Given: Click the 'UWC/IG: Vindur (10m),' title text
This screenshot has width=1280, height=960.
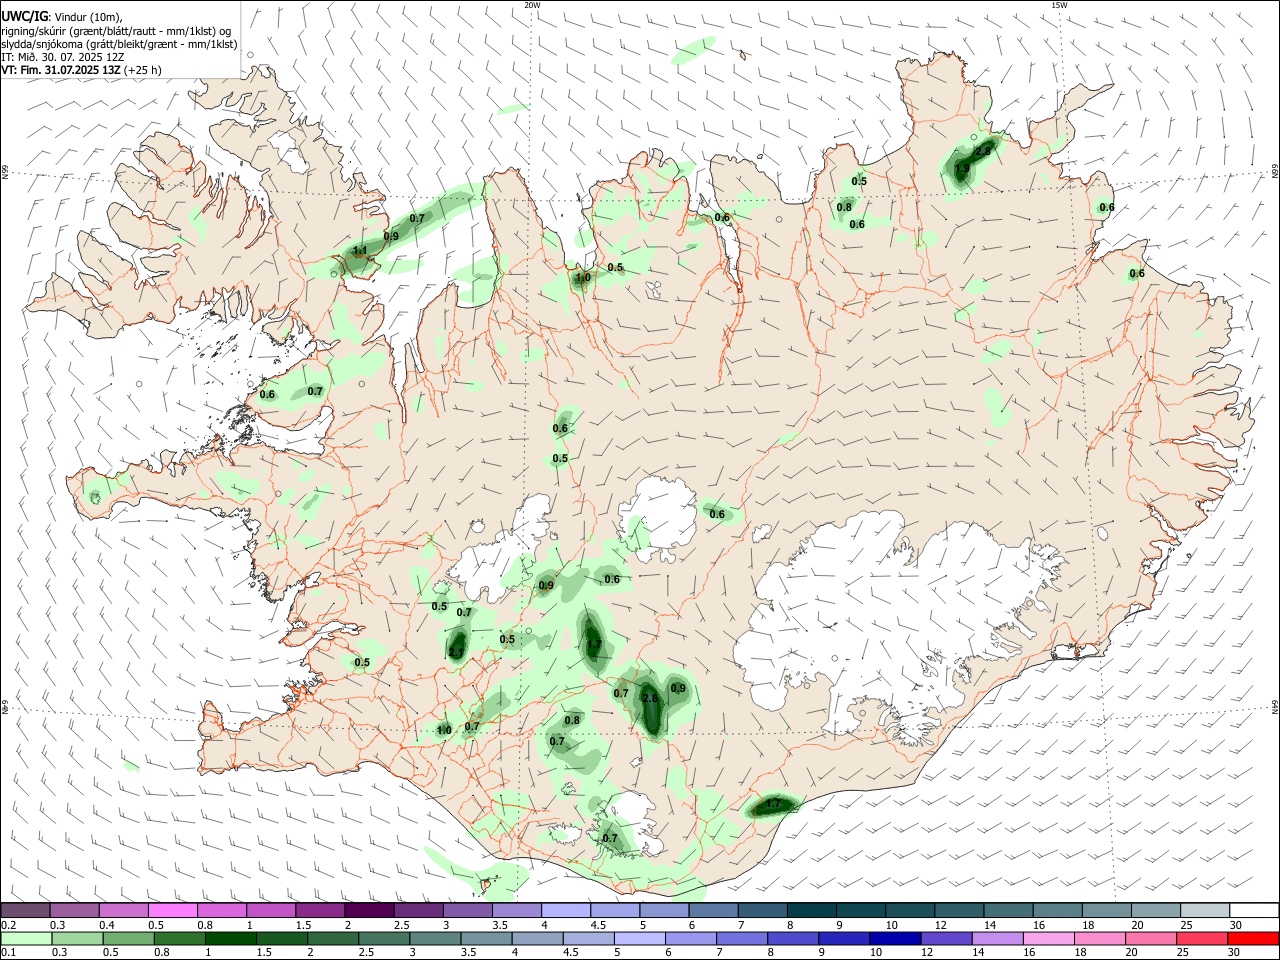Looking at the screenshot, I should (62, 17).
